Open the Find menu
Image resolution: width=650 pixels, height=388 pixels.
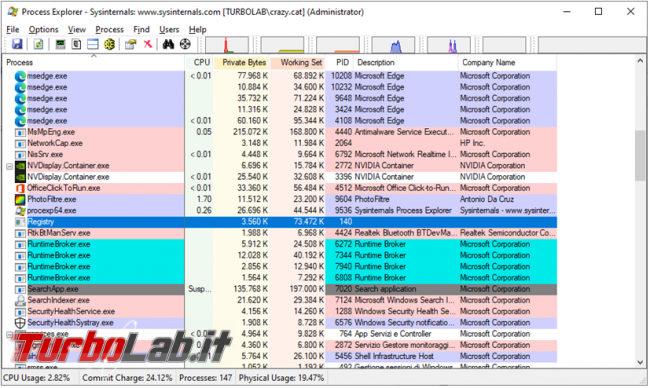141,29
